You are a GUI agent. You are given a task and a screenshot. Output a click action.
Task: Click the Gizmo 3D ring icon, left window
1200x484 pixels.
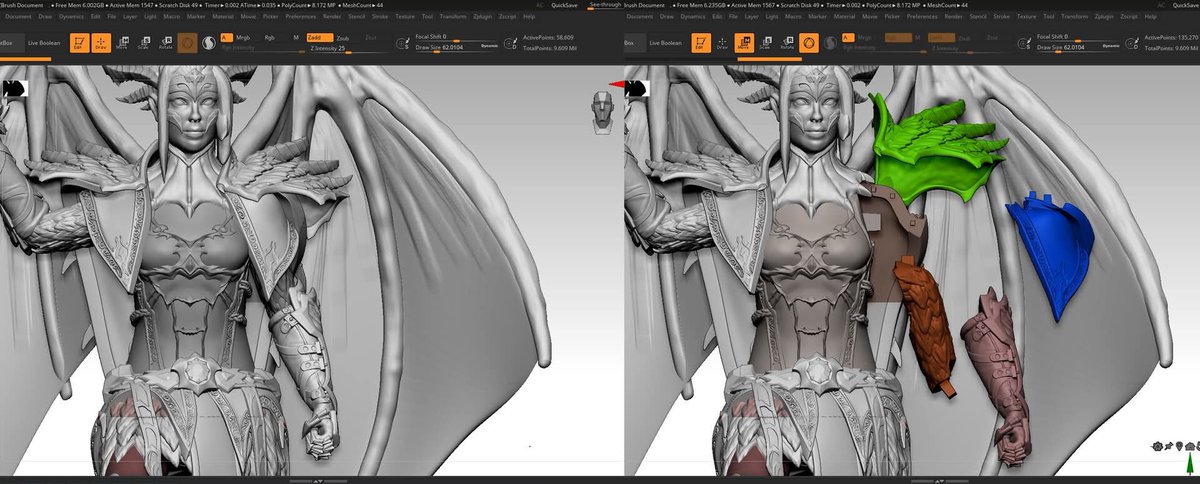(x=187, y=43)
